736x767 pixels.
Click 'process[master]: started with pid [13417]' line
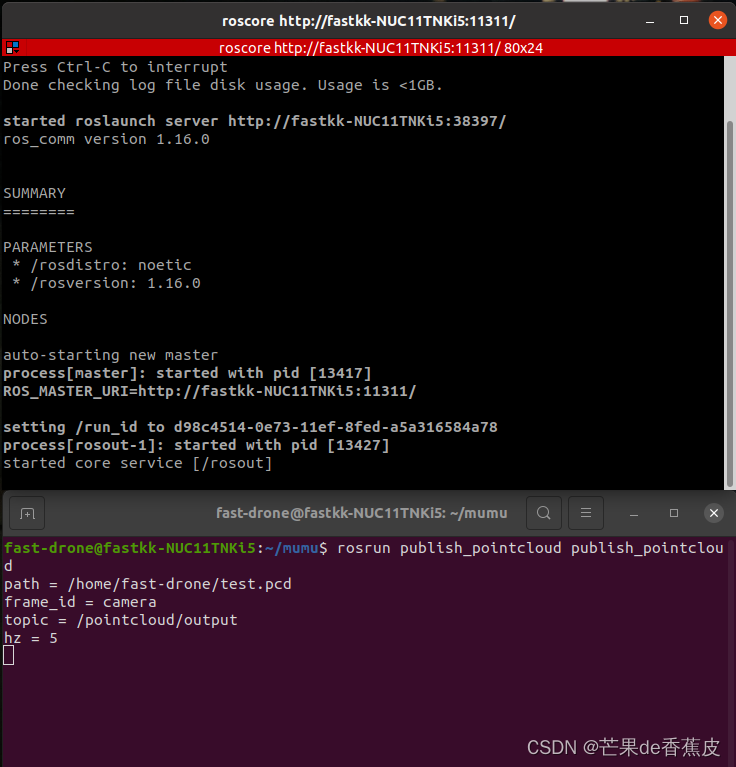pos(187,373)
